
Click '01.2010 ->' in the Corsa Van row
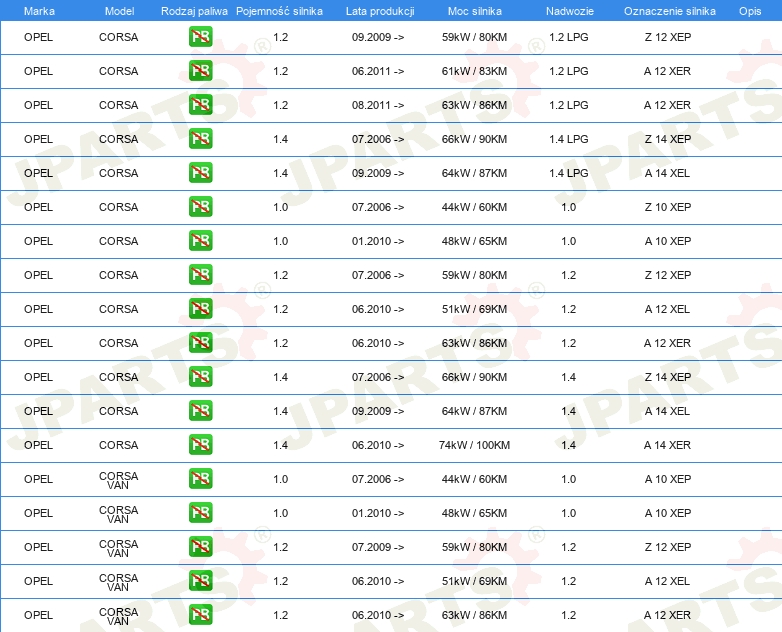coord(378,513)
